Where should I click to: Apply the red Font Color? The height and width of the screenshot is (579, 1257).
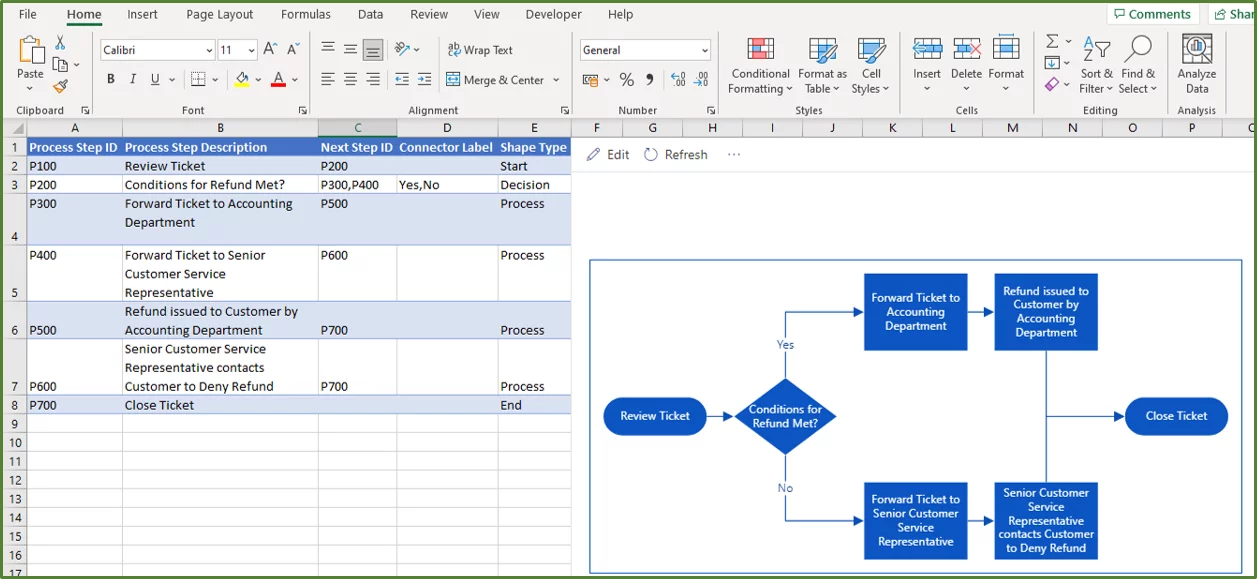(x=279, y=80)
